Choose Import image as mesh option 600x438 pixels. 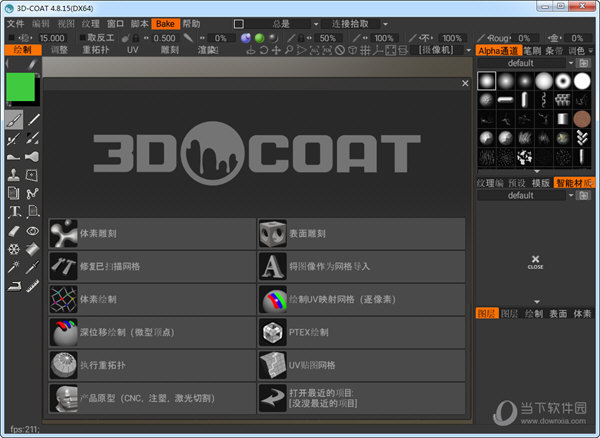click(362, 267)
